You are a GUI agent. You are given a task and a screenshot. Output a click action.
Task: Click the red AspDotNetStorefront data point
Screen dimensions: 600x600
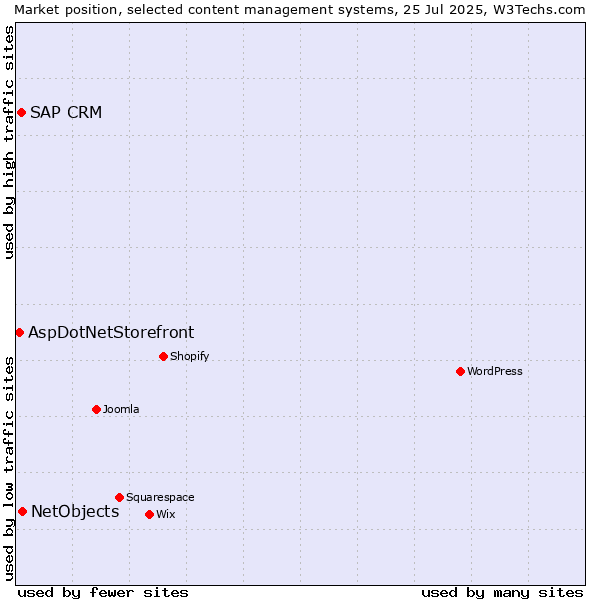[20, 333]
